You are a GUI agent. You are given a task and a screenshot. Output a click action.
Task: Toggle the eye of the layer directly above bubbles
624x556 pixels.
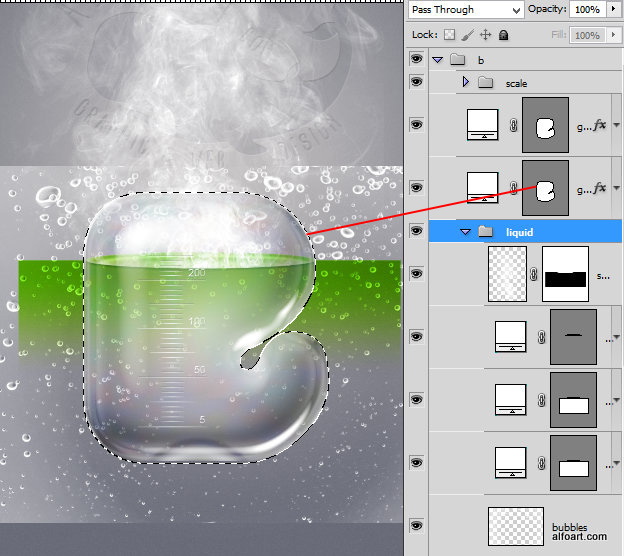point(416,462)
